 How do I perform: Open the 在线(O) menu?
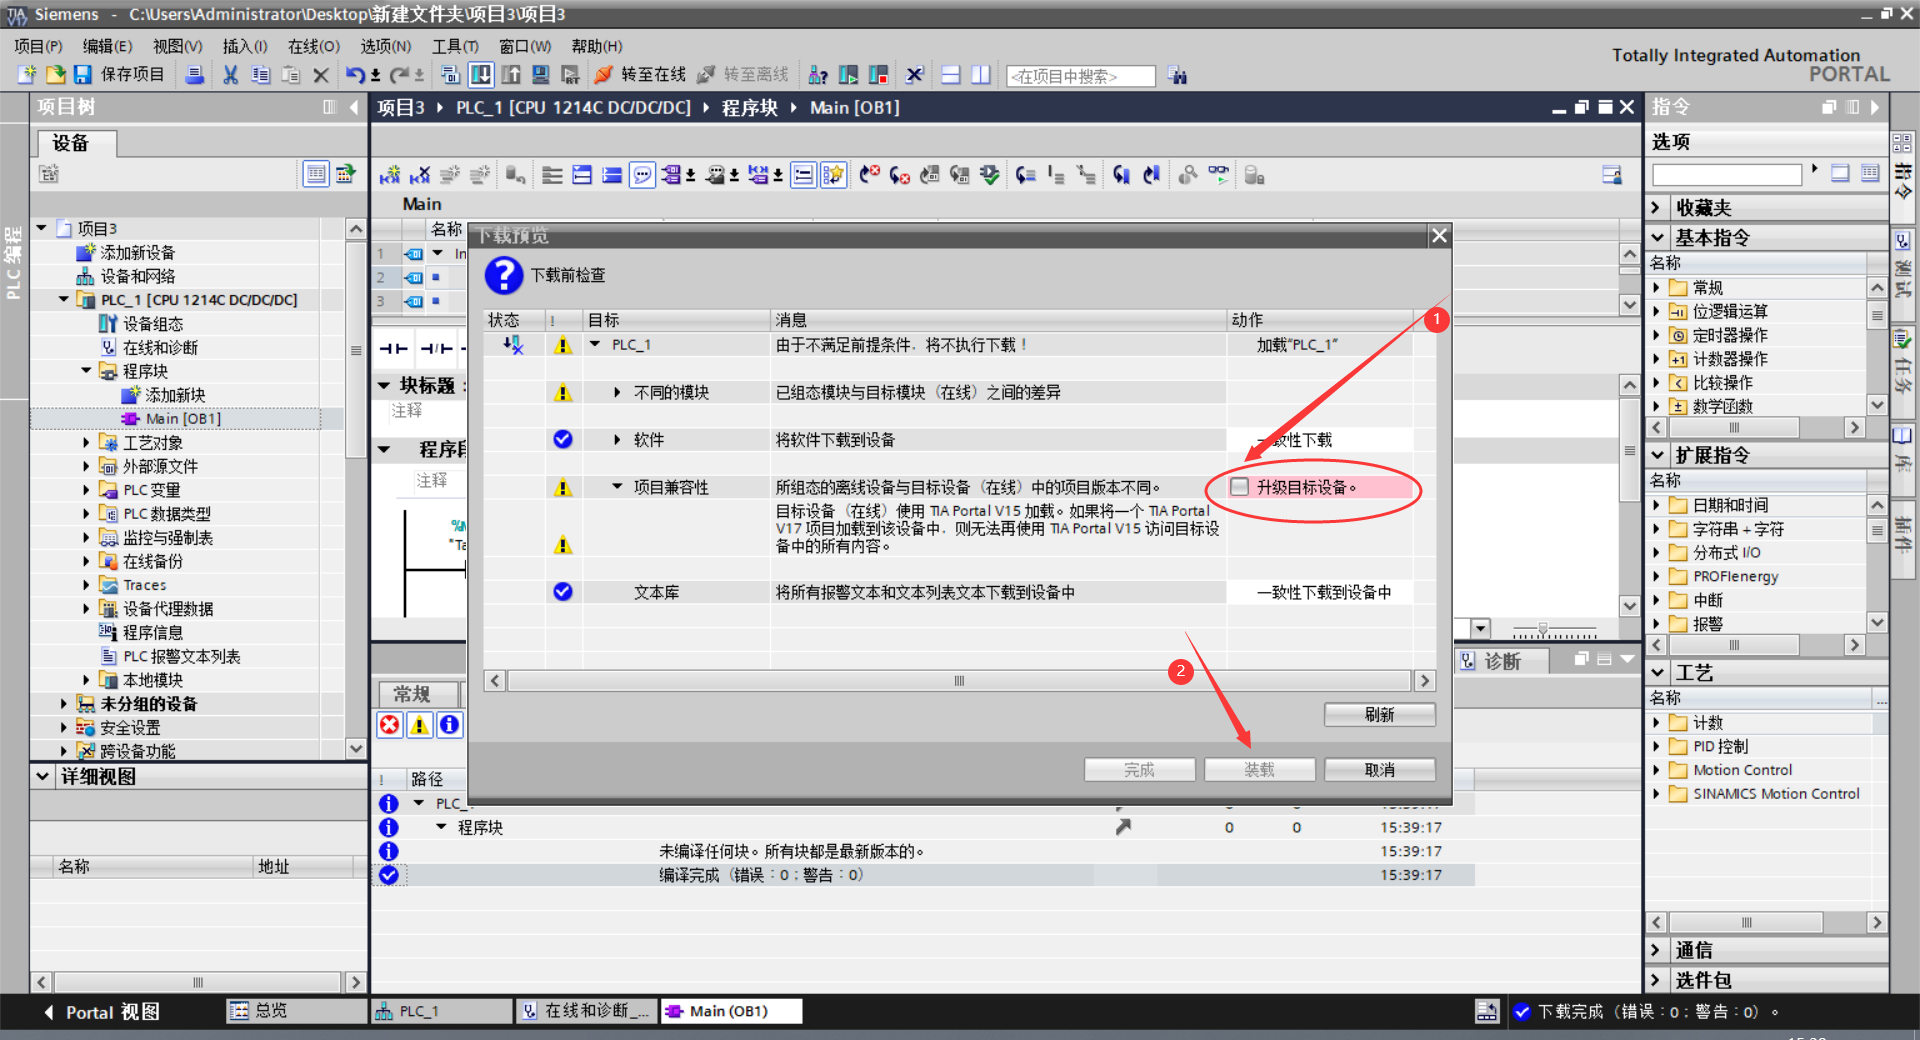pyautogui.click(x=314, y=46)
